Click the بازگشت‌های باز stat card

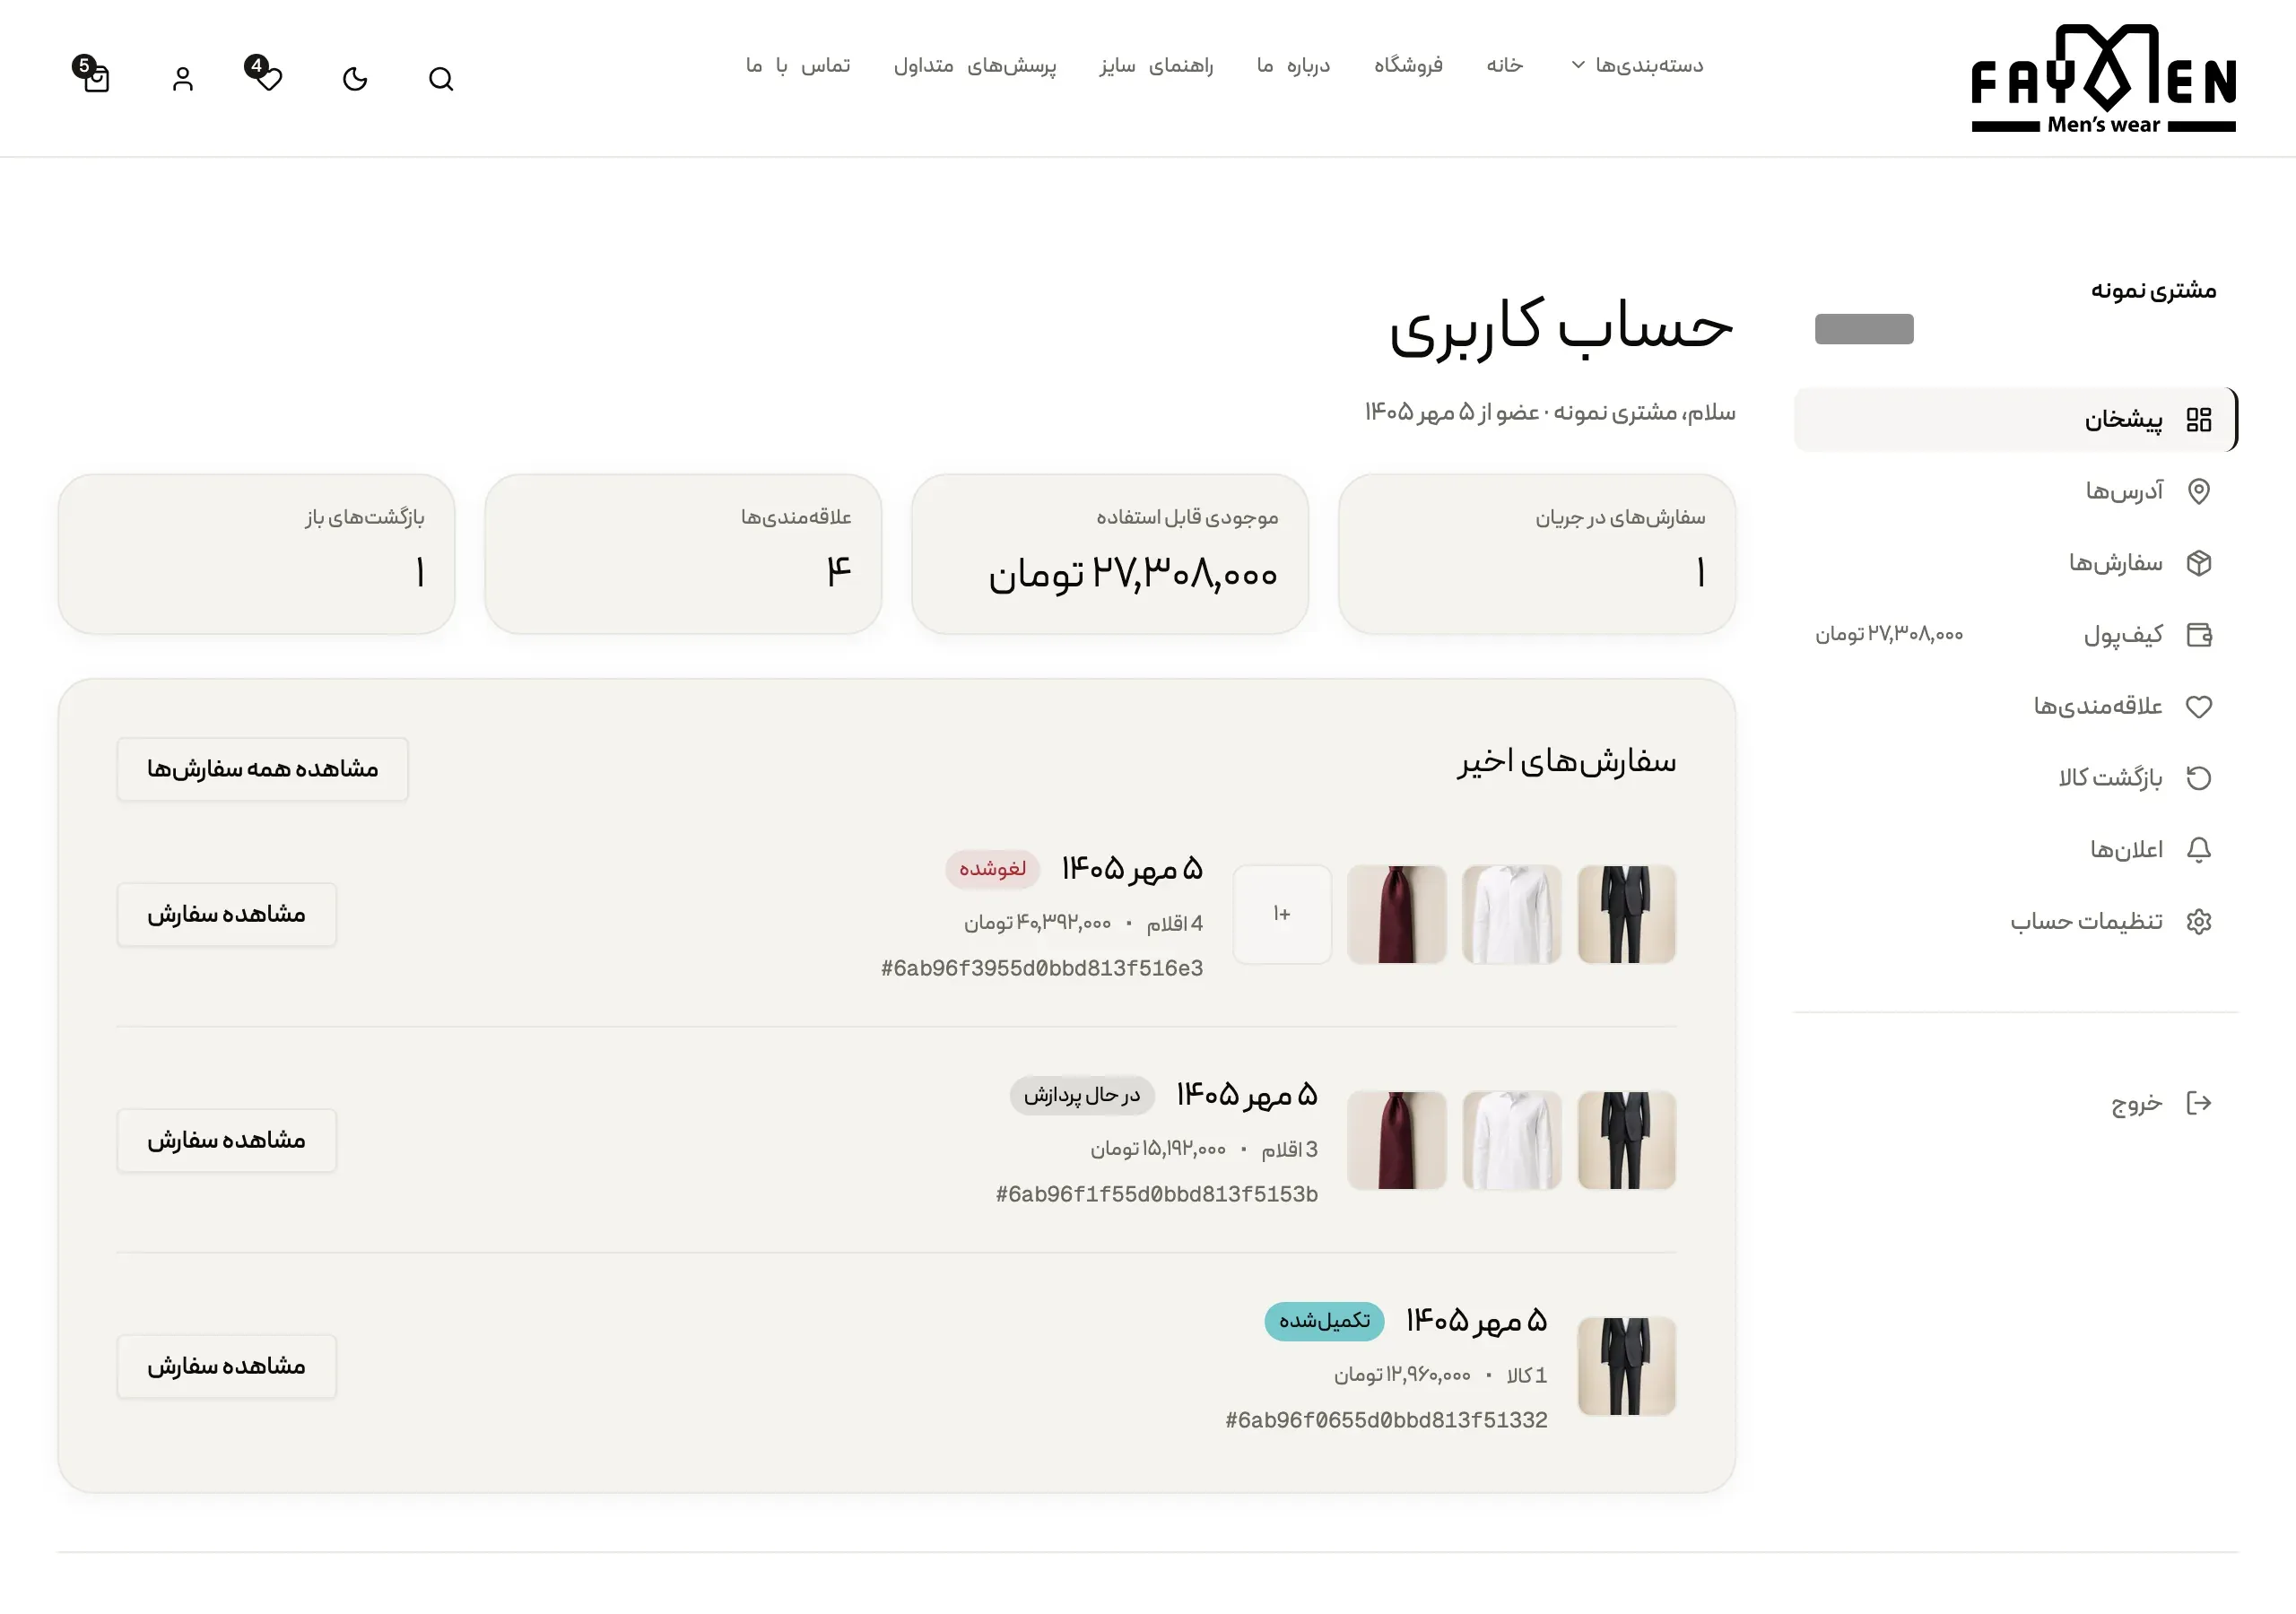256,554
